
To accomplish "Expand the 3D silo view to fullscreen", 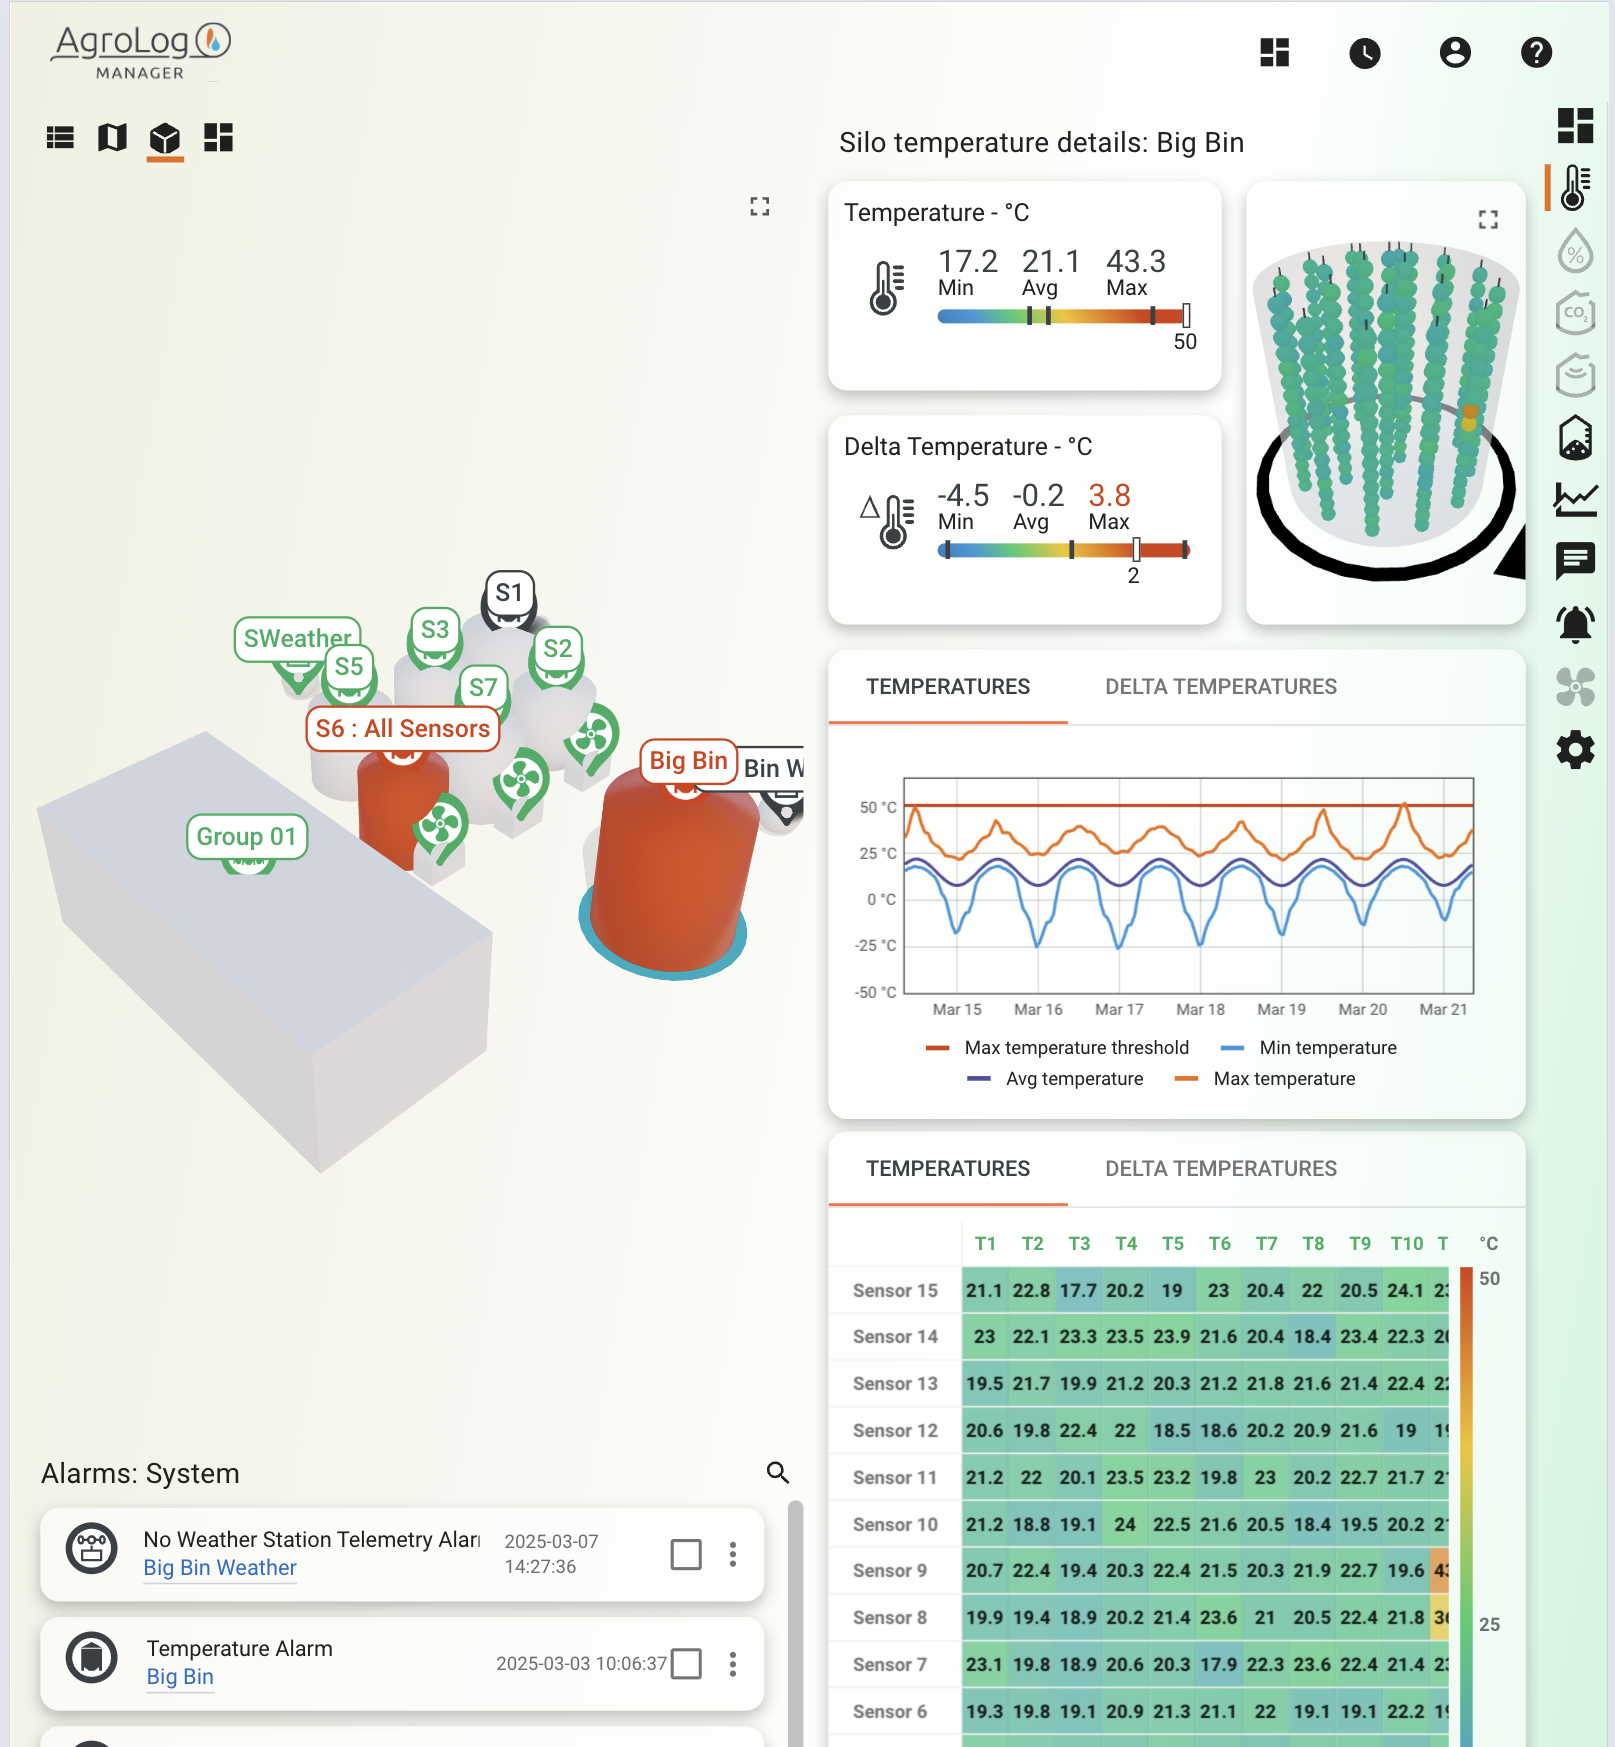I will point(1488,218).
